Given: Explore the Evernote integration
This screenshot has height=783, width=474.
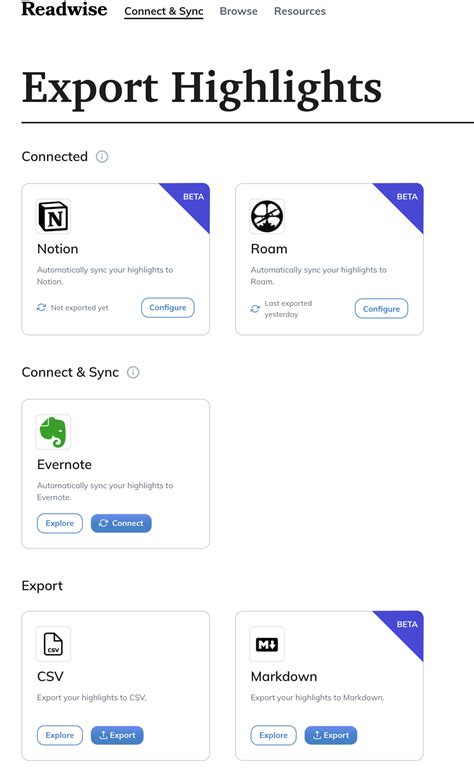Looking at the screenshot, I should pyautogui.click(x=59, y=523).
